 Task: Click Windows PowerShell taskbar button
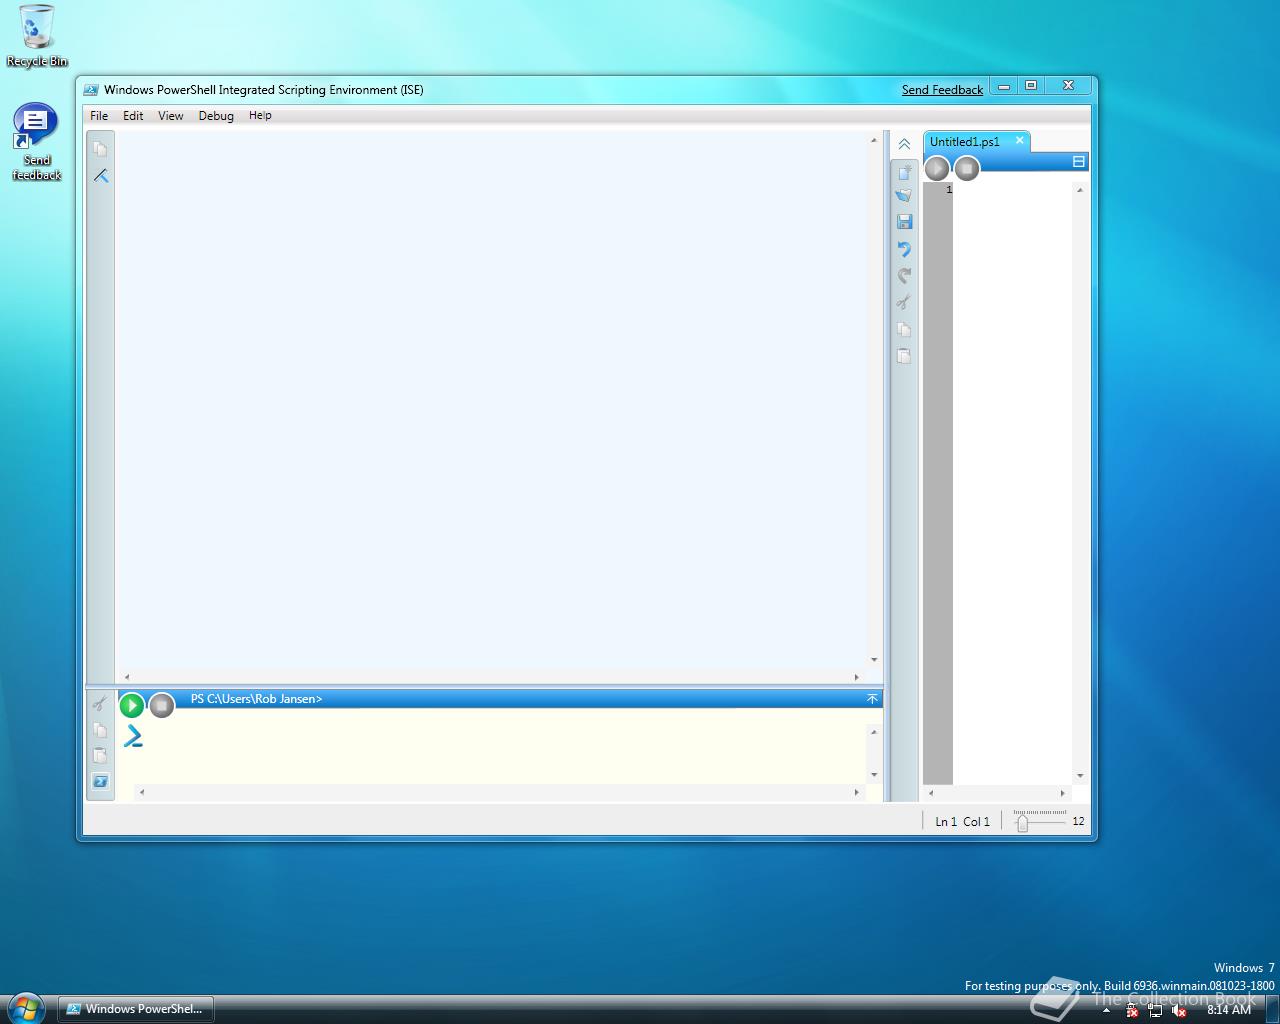coord(136,1009)
